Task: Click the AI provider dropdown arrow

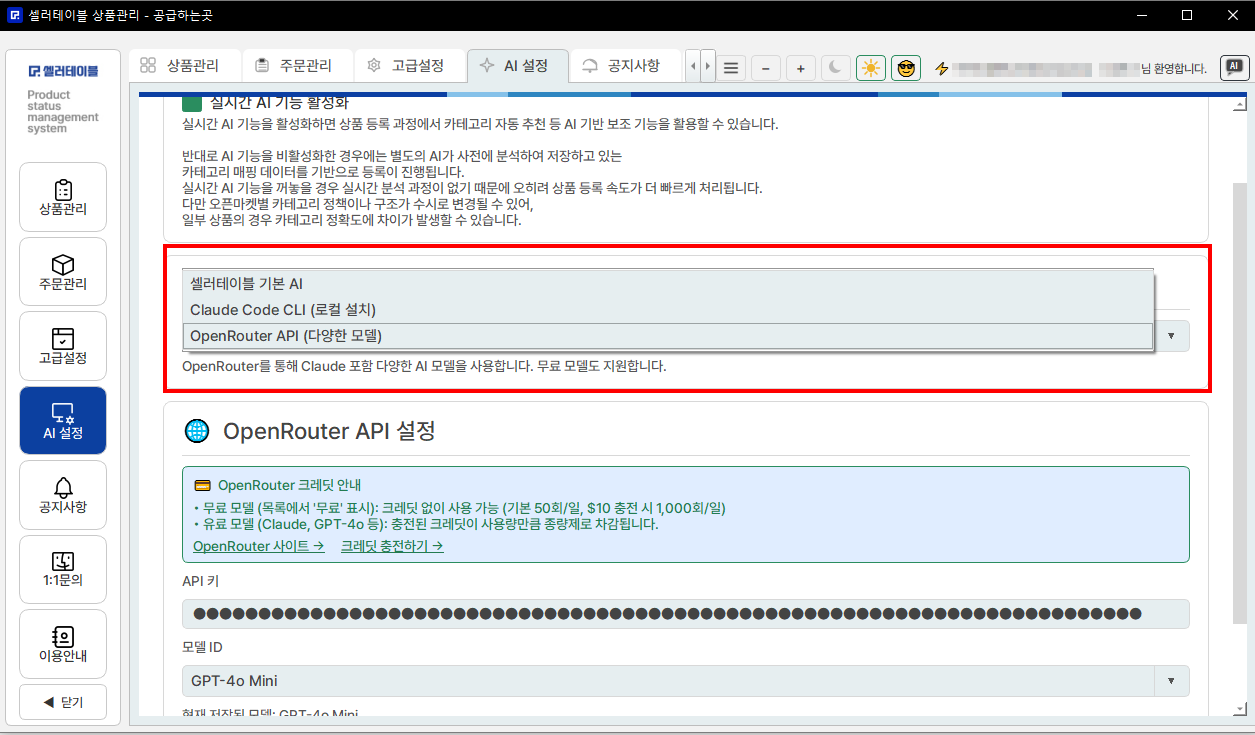Action: (x=1171, y=336)
